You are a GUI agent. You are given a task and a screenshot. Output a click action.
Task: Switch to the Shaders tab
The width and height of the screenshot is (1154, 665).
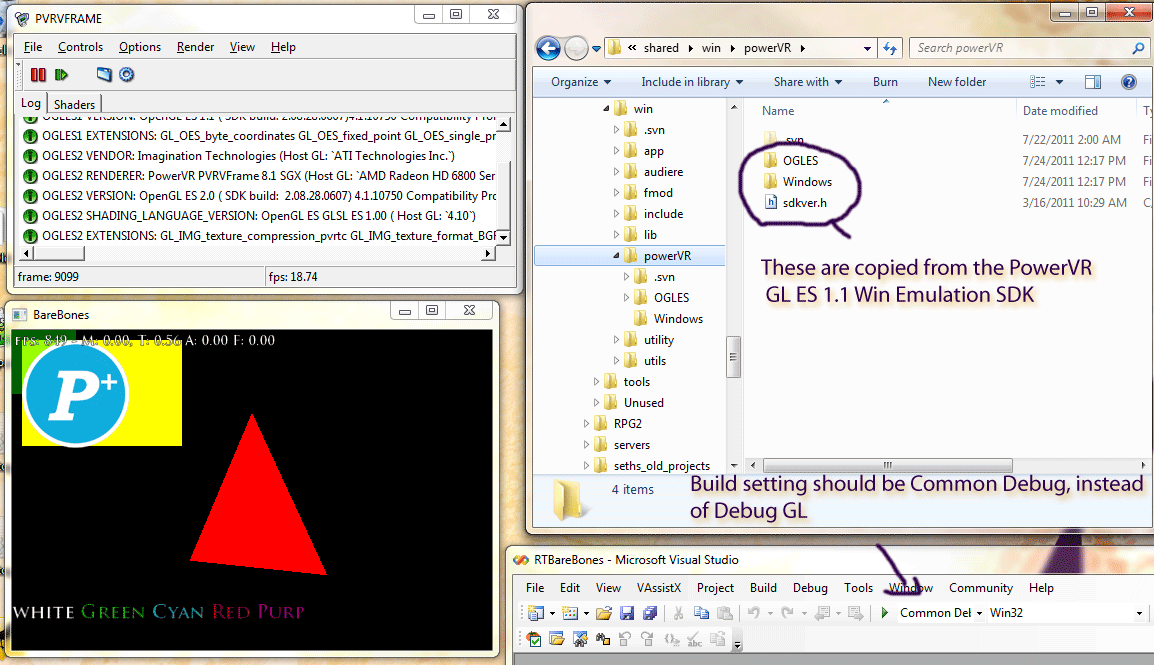pyautogui.click(x=74, y=104)
